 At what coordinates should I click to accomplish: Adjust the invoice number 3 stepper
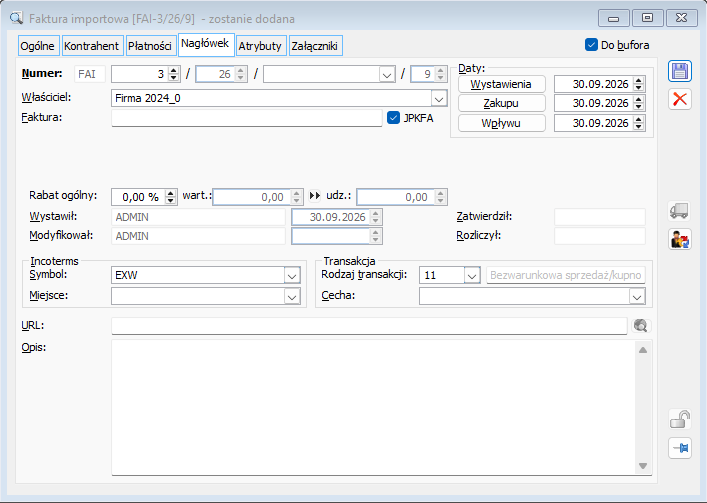[174, 74]
